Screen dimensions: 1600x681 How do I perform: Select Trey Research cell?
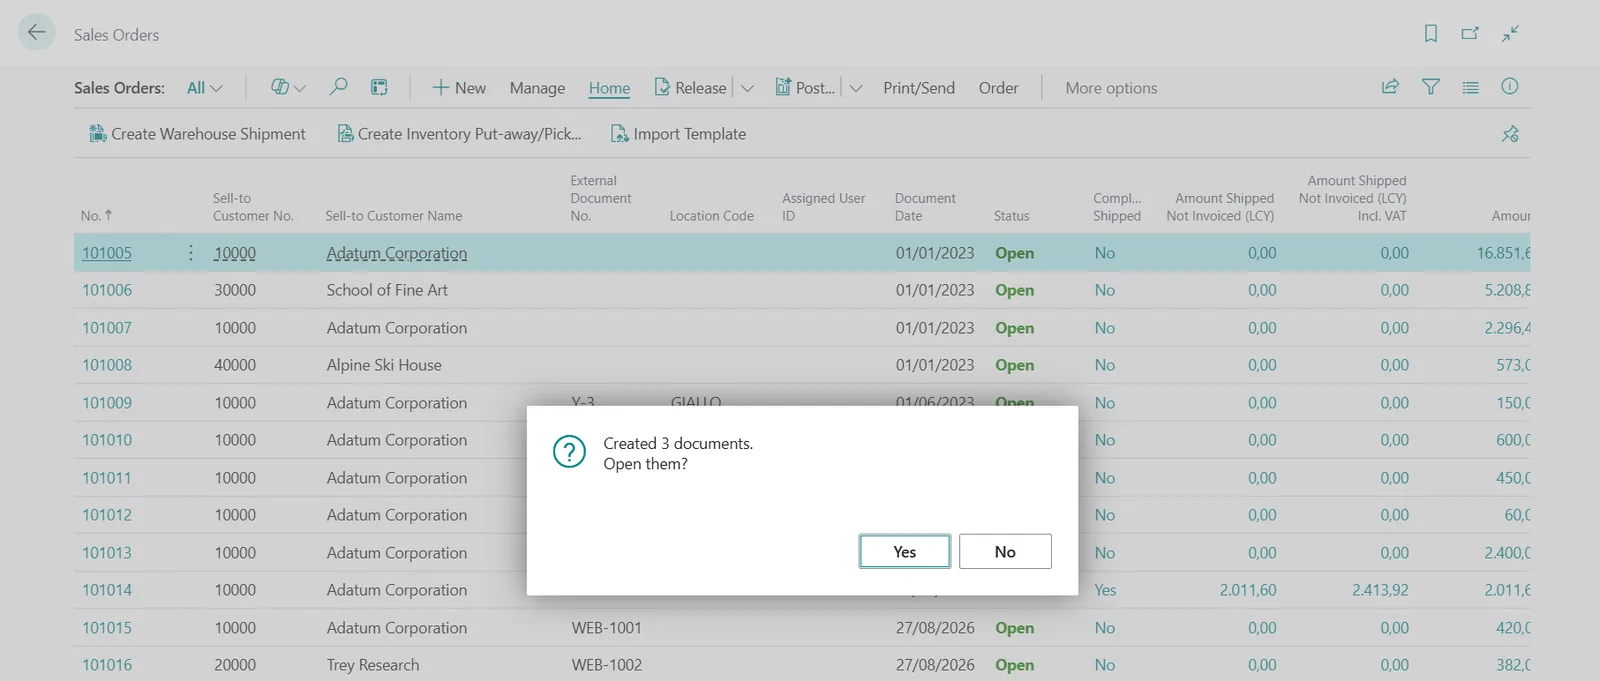373,665
